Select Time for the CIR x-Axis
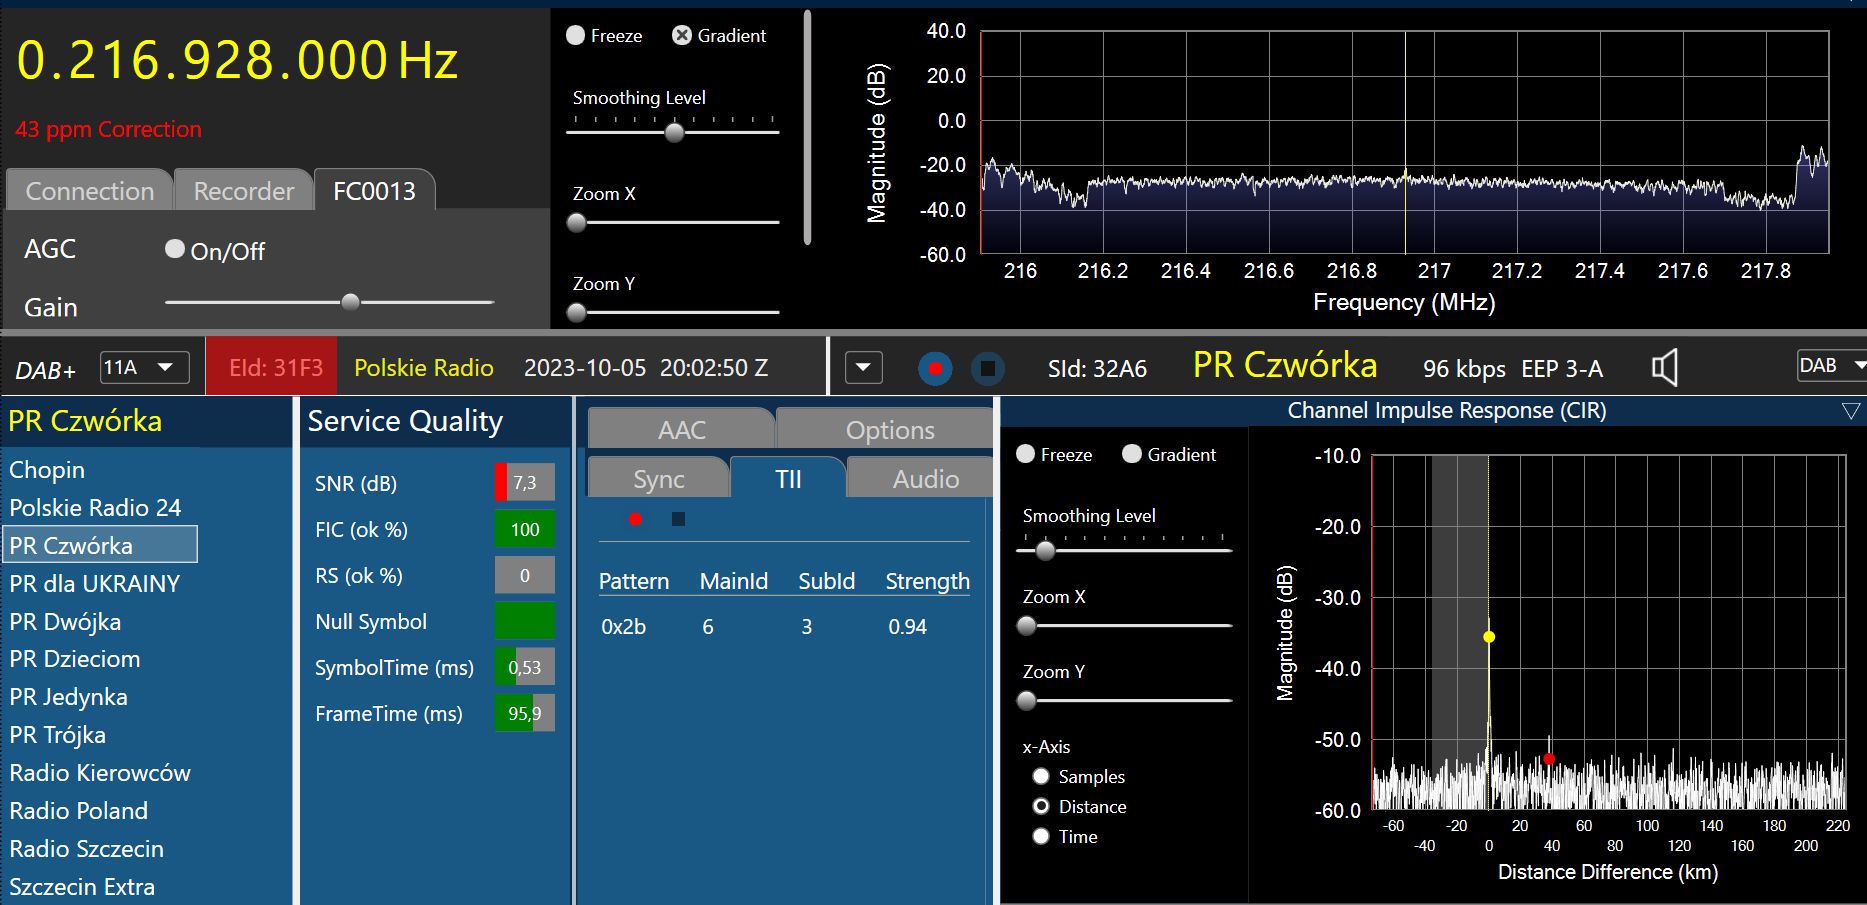The image size is (1867, 905). pyautogui.click(x=1041, y=836)
